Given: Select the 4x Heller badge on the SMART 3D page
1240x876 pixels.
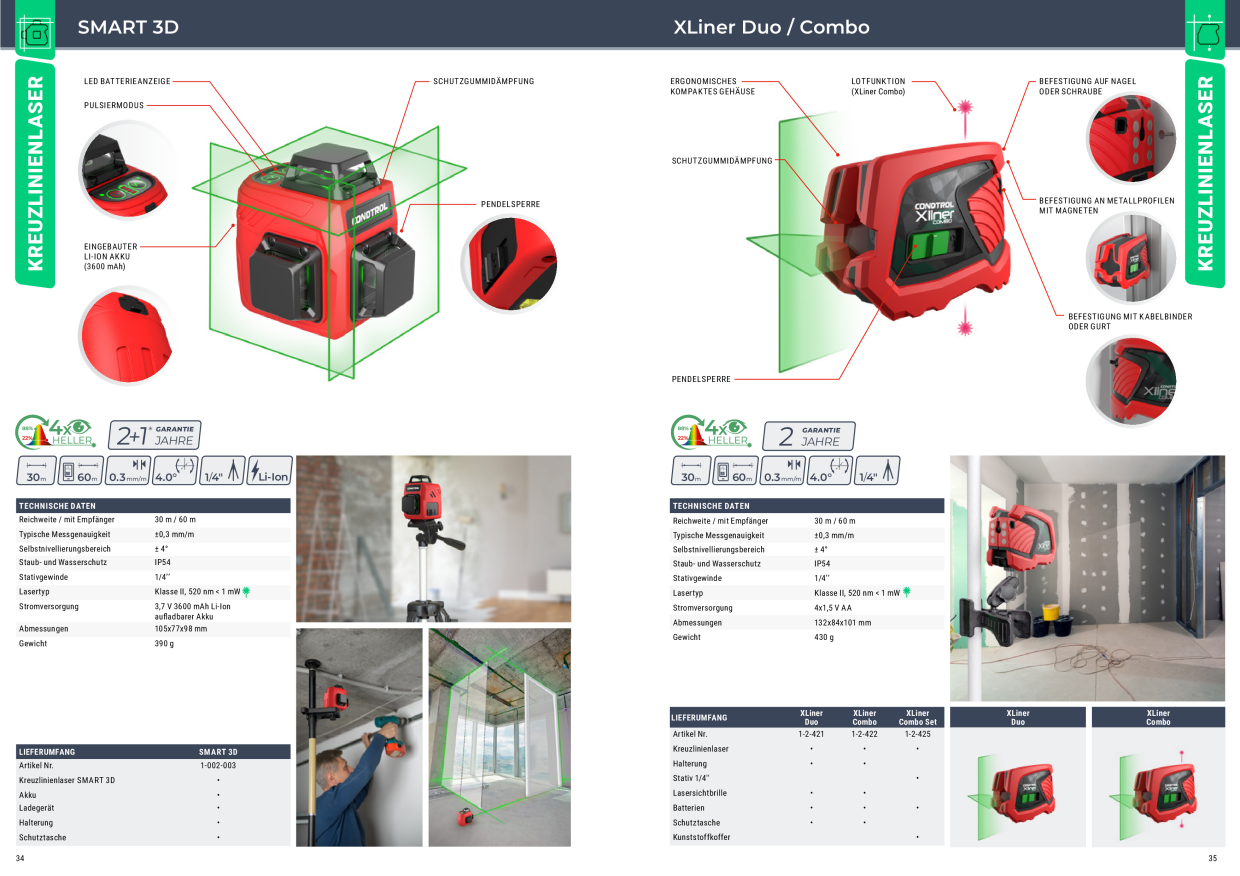Looking at the screenshot, I should [x=56, y=433].
